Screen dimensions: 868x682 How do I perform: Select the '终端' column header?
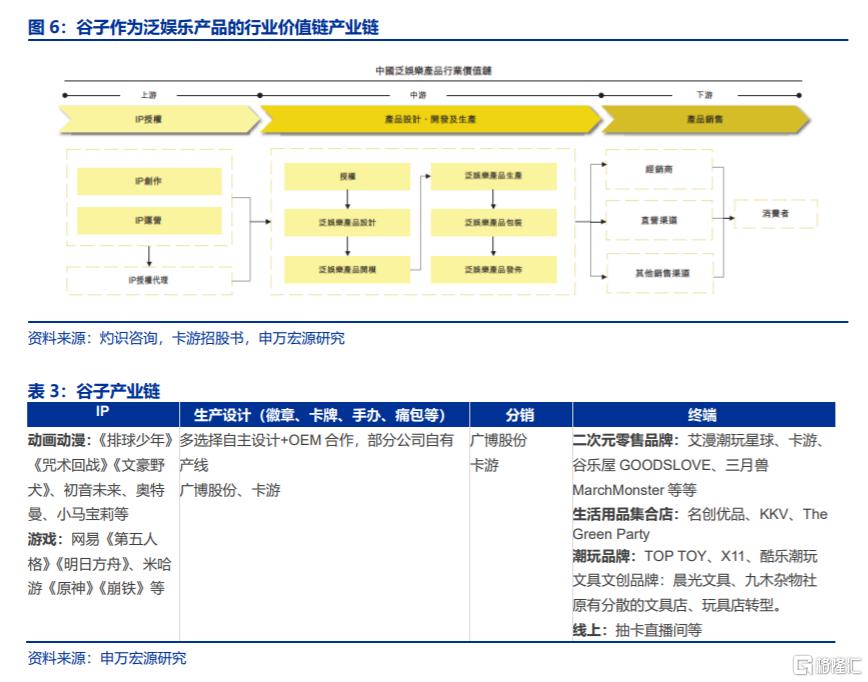(704, 415)
